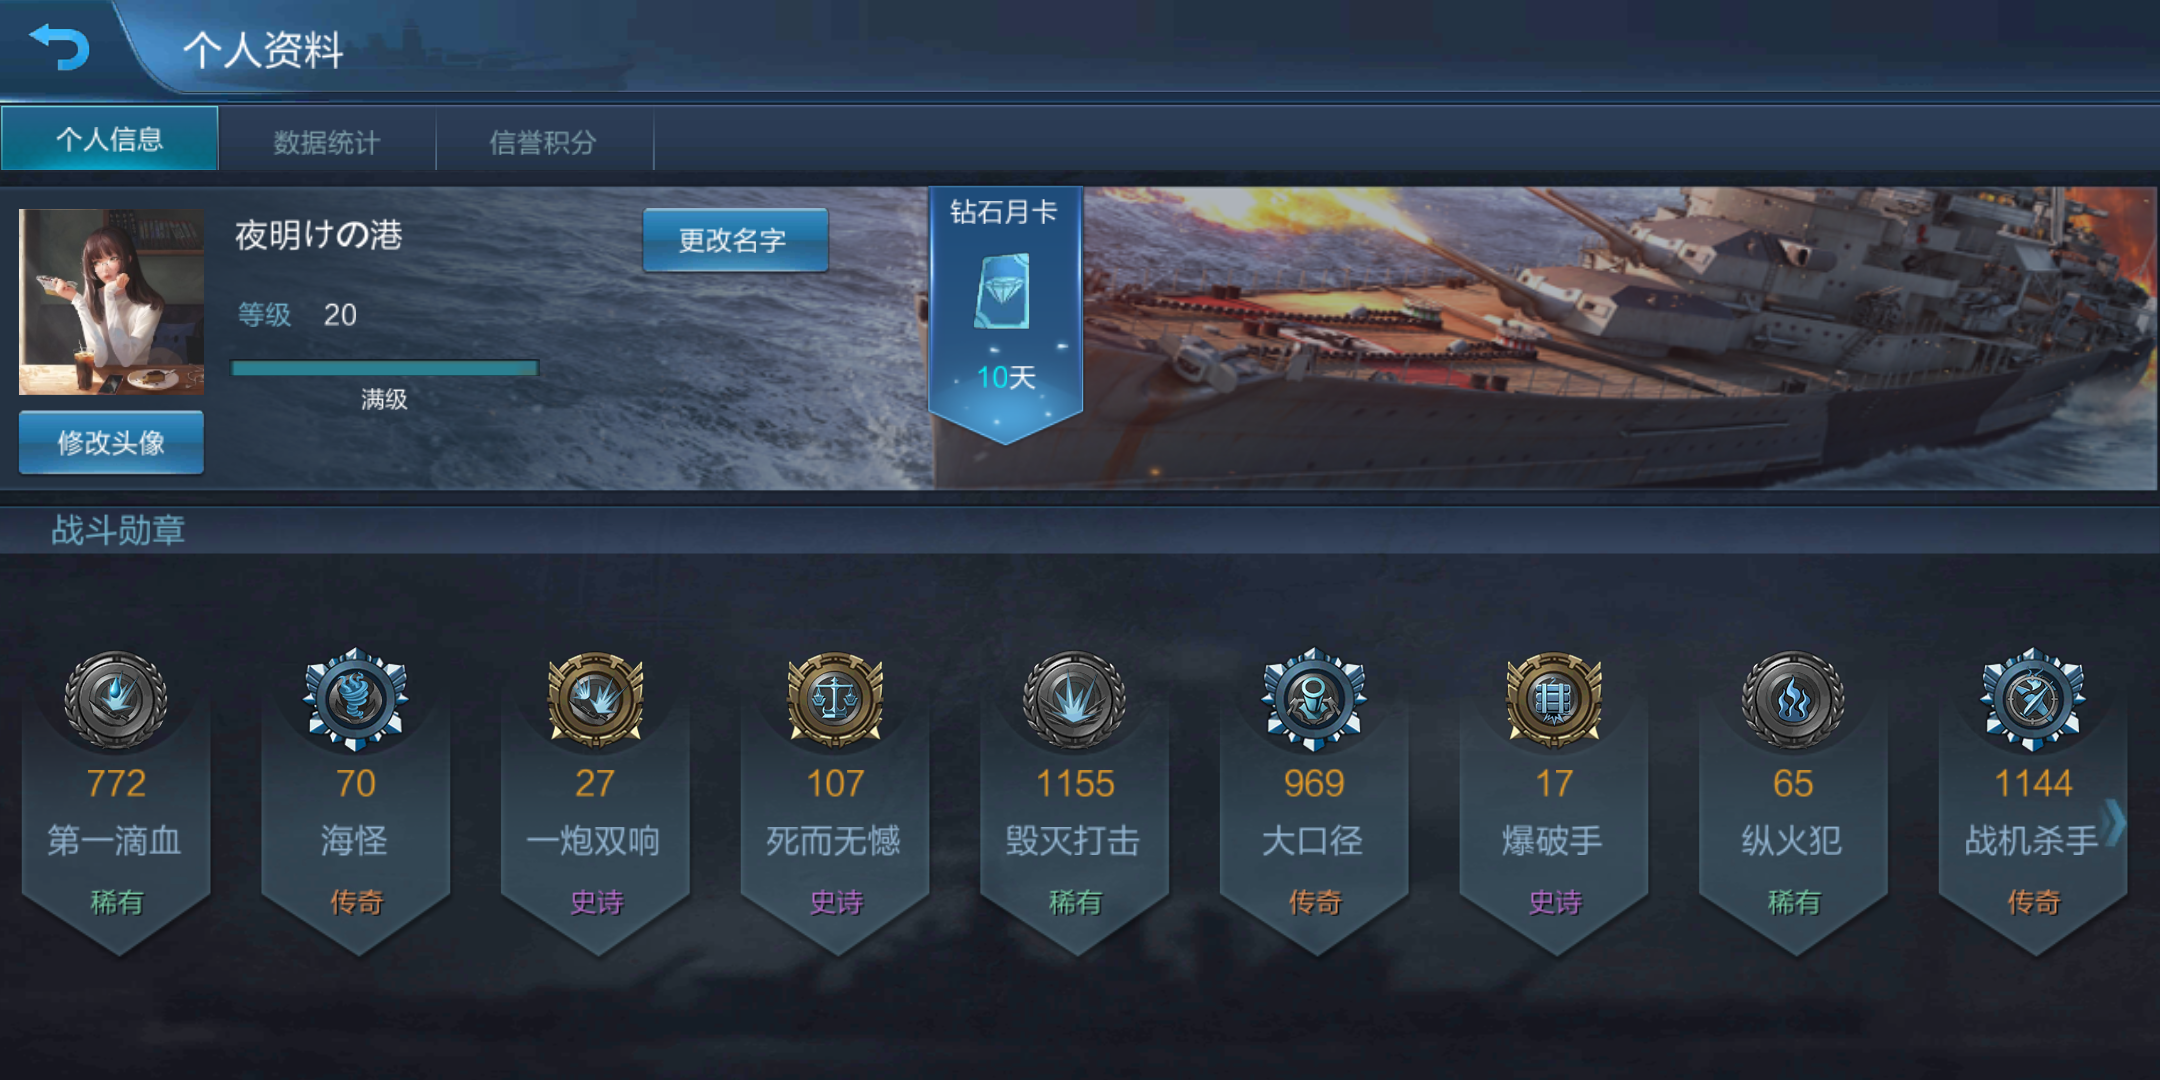Open the 钻石月卡 diamond card icon
Screen dimensions: 2160x1080
(1003, 291)
